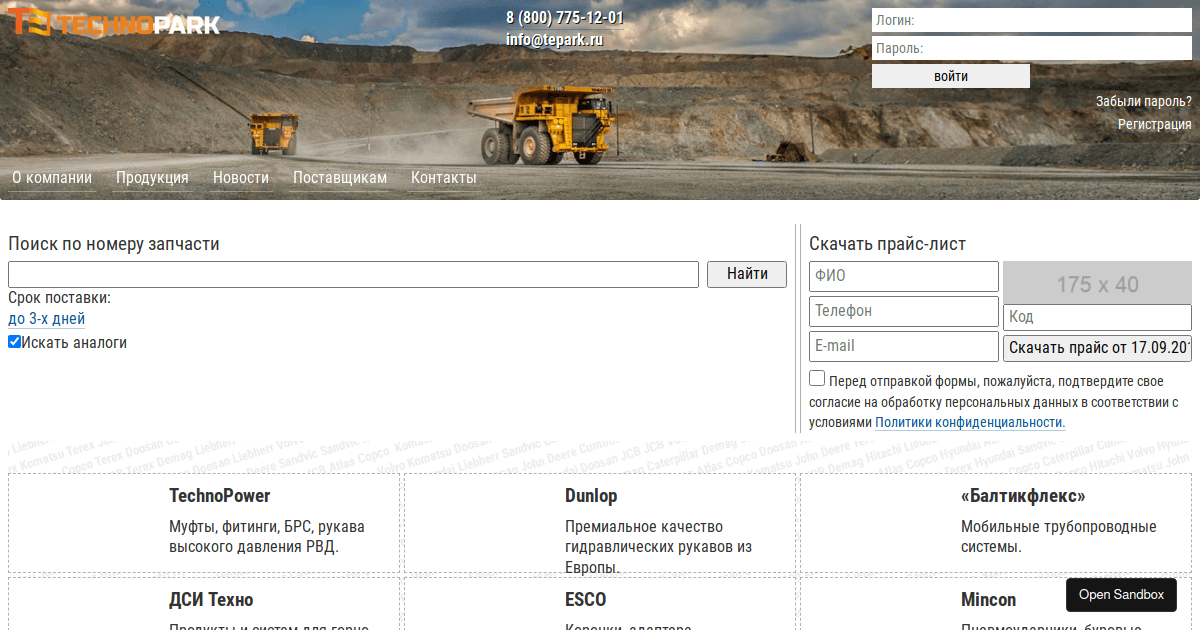
Task: Focus the Логин input field
Action: click(x=1032, y=20)
